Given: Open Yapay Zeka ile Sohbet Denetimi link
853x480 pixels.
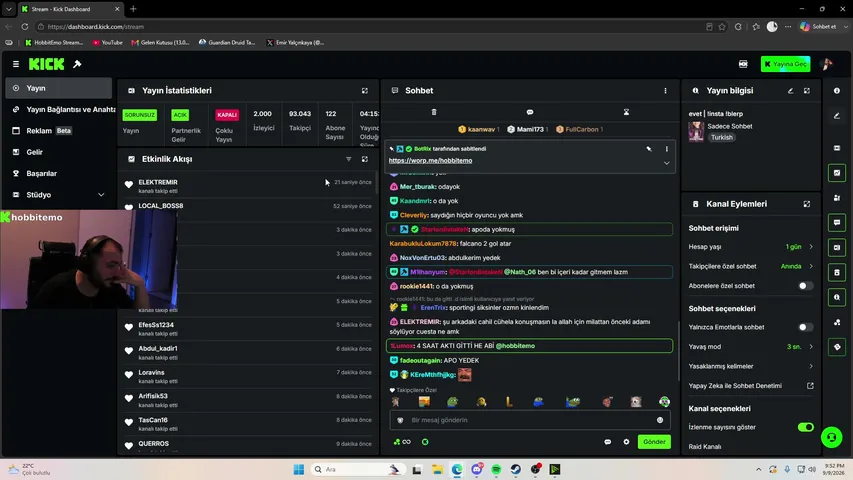Looking at the screenshot, I should click(750, 386).
